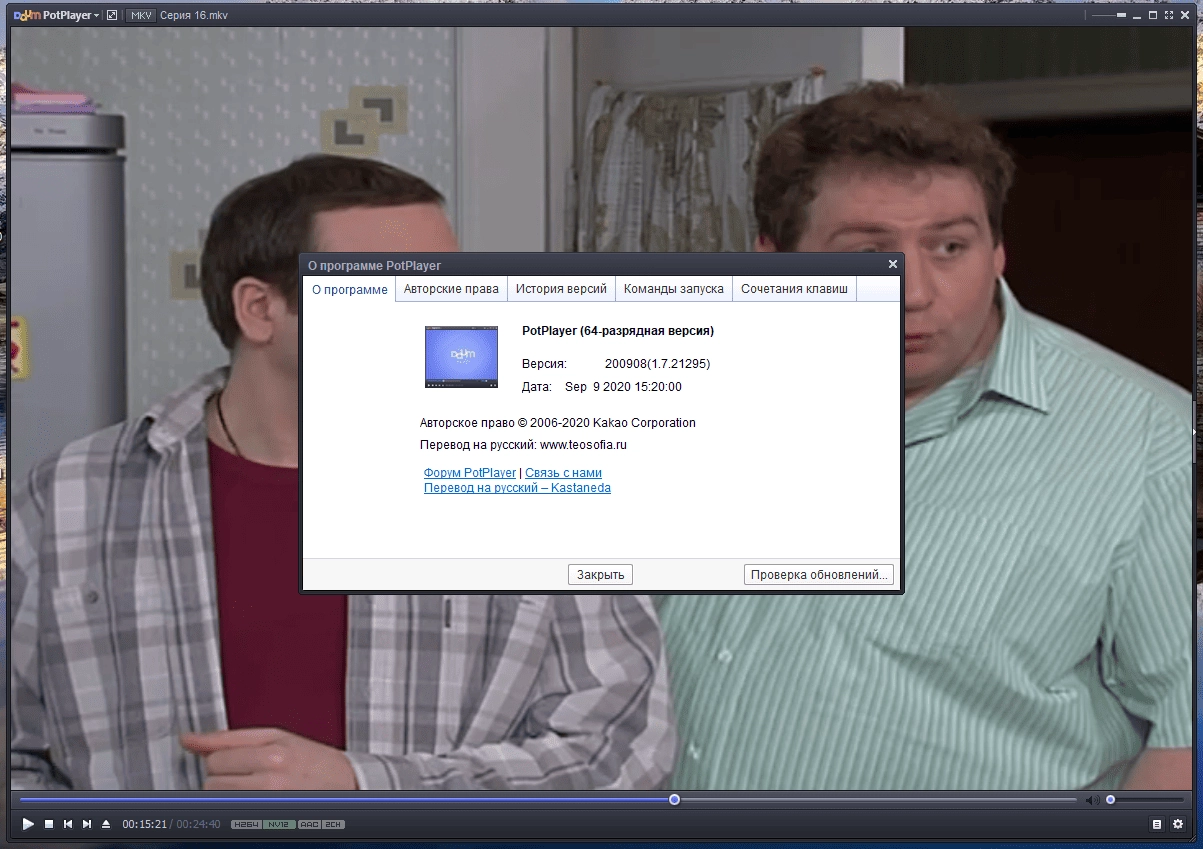Adjust the volume slider knob
The image size is (1203, 849).
pyautogui.click(x=1110, y=800)
